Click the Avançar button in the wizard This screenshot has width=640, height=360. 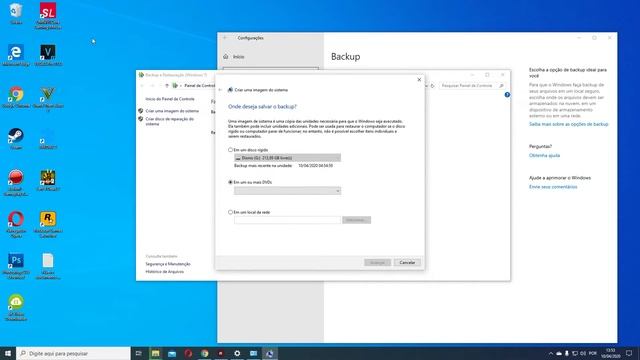coord(377,262)
